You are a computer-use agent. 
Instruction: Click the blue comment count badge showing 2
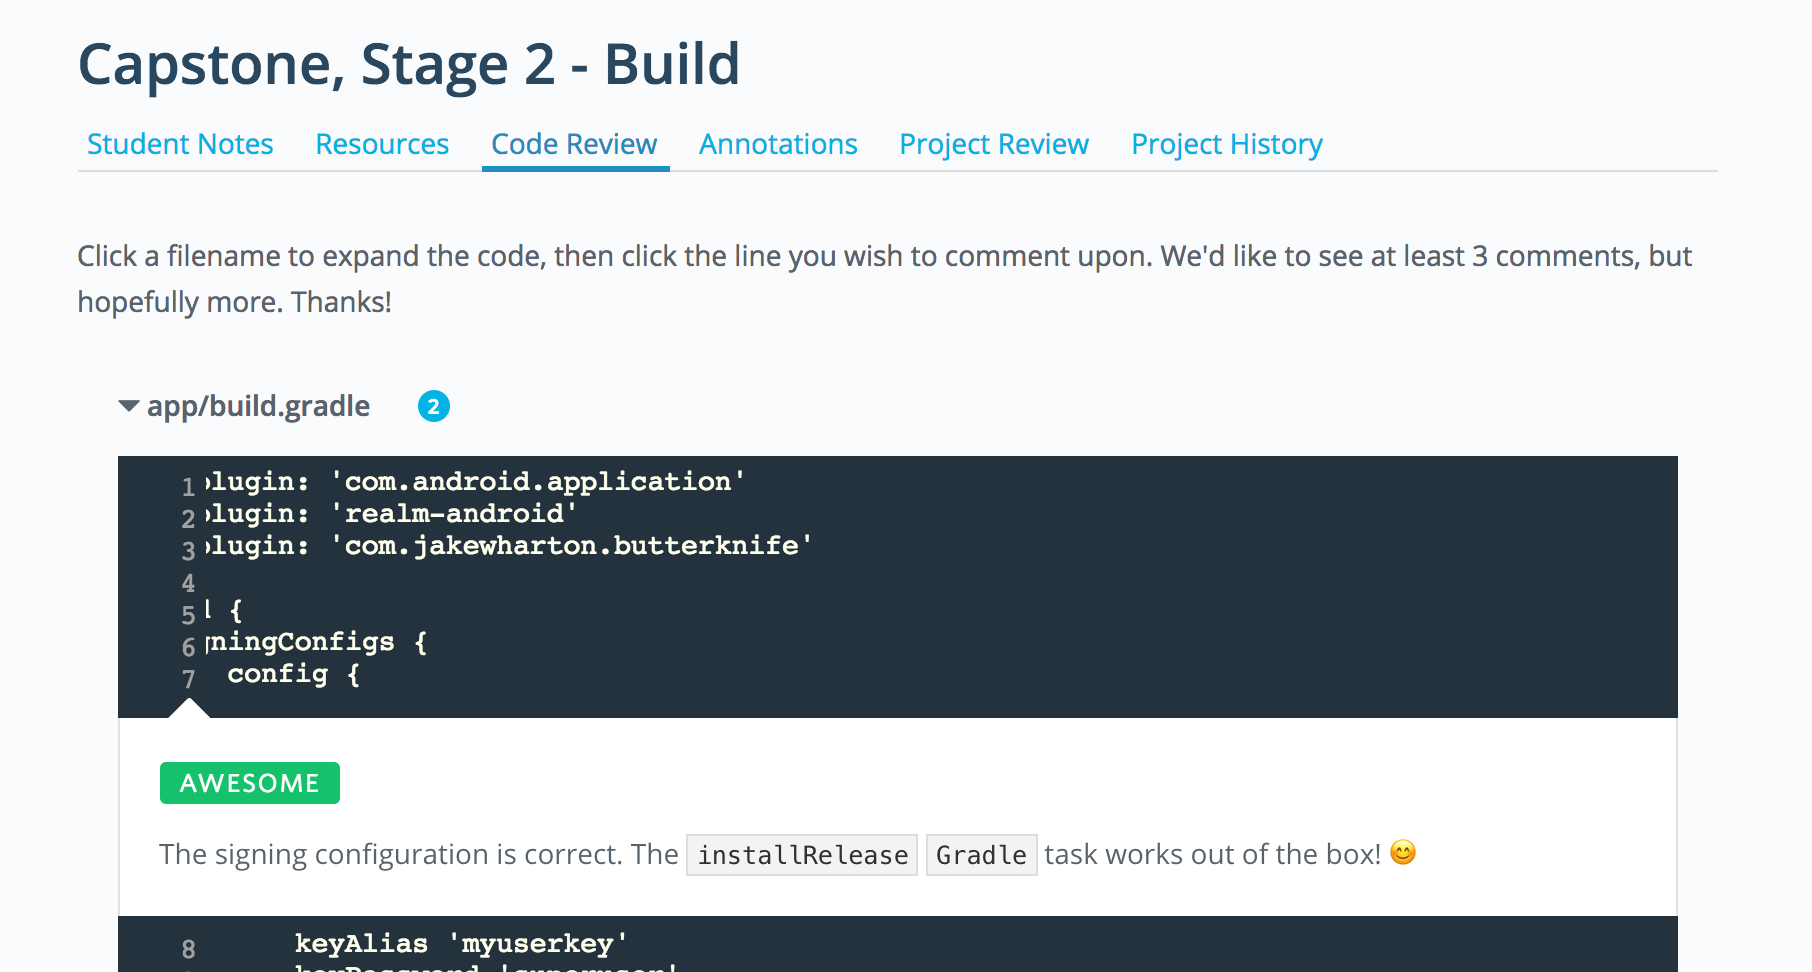433,406
